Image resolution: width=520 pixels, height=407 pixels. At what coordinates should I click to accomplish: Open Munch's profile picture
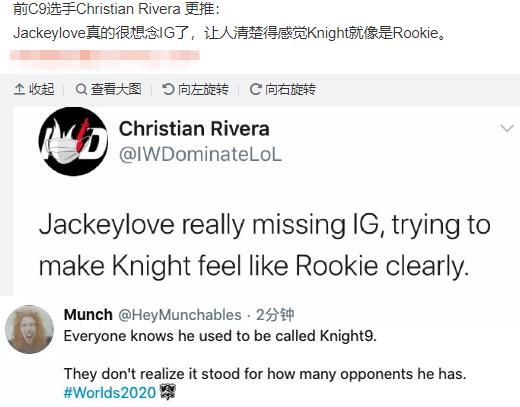(29, 329)
